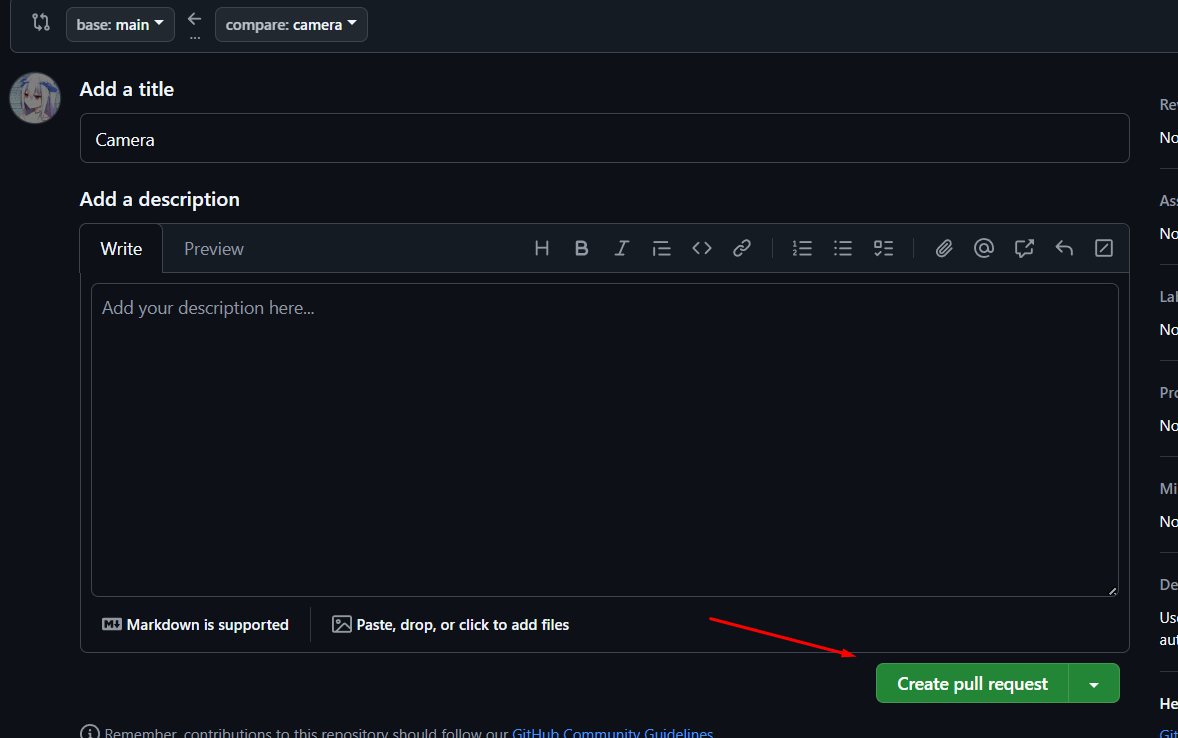Attach files using the paperclip icon
This screenshot has width=1178, height=738.
[944, 248]
